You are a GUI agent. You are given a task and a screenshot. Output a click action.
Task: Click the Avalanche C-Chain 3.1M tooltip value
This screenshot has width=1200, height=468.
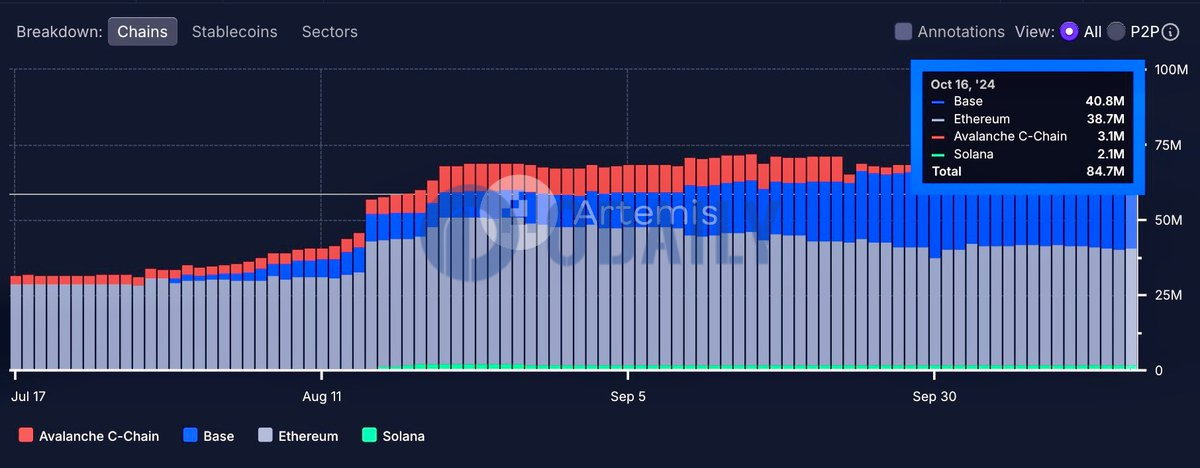[1112, 136]
